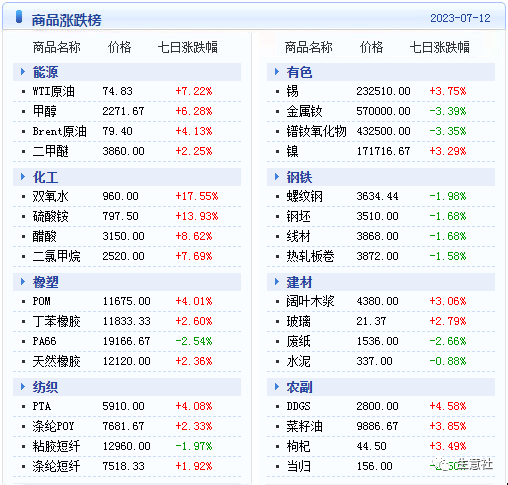Click the 废纸 change value -2.66%
The width and height of the screenshot is (508, 485).
pyautogui.click(x=448, y=341)
